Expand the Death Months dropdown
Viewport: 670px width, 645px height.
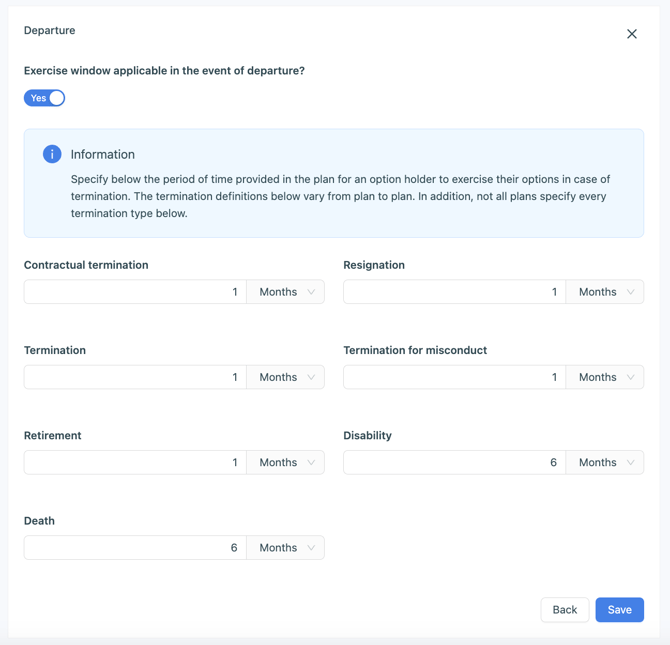[x=286, y=548]
